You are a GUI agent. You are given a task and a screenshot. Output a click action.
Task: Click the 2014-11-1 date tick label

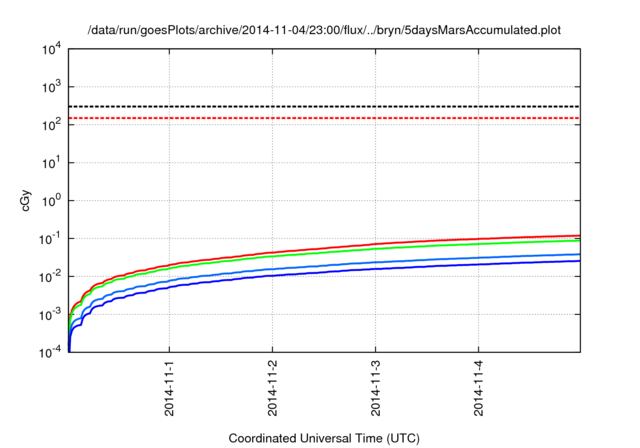tap(169, 388)
